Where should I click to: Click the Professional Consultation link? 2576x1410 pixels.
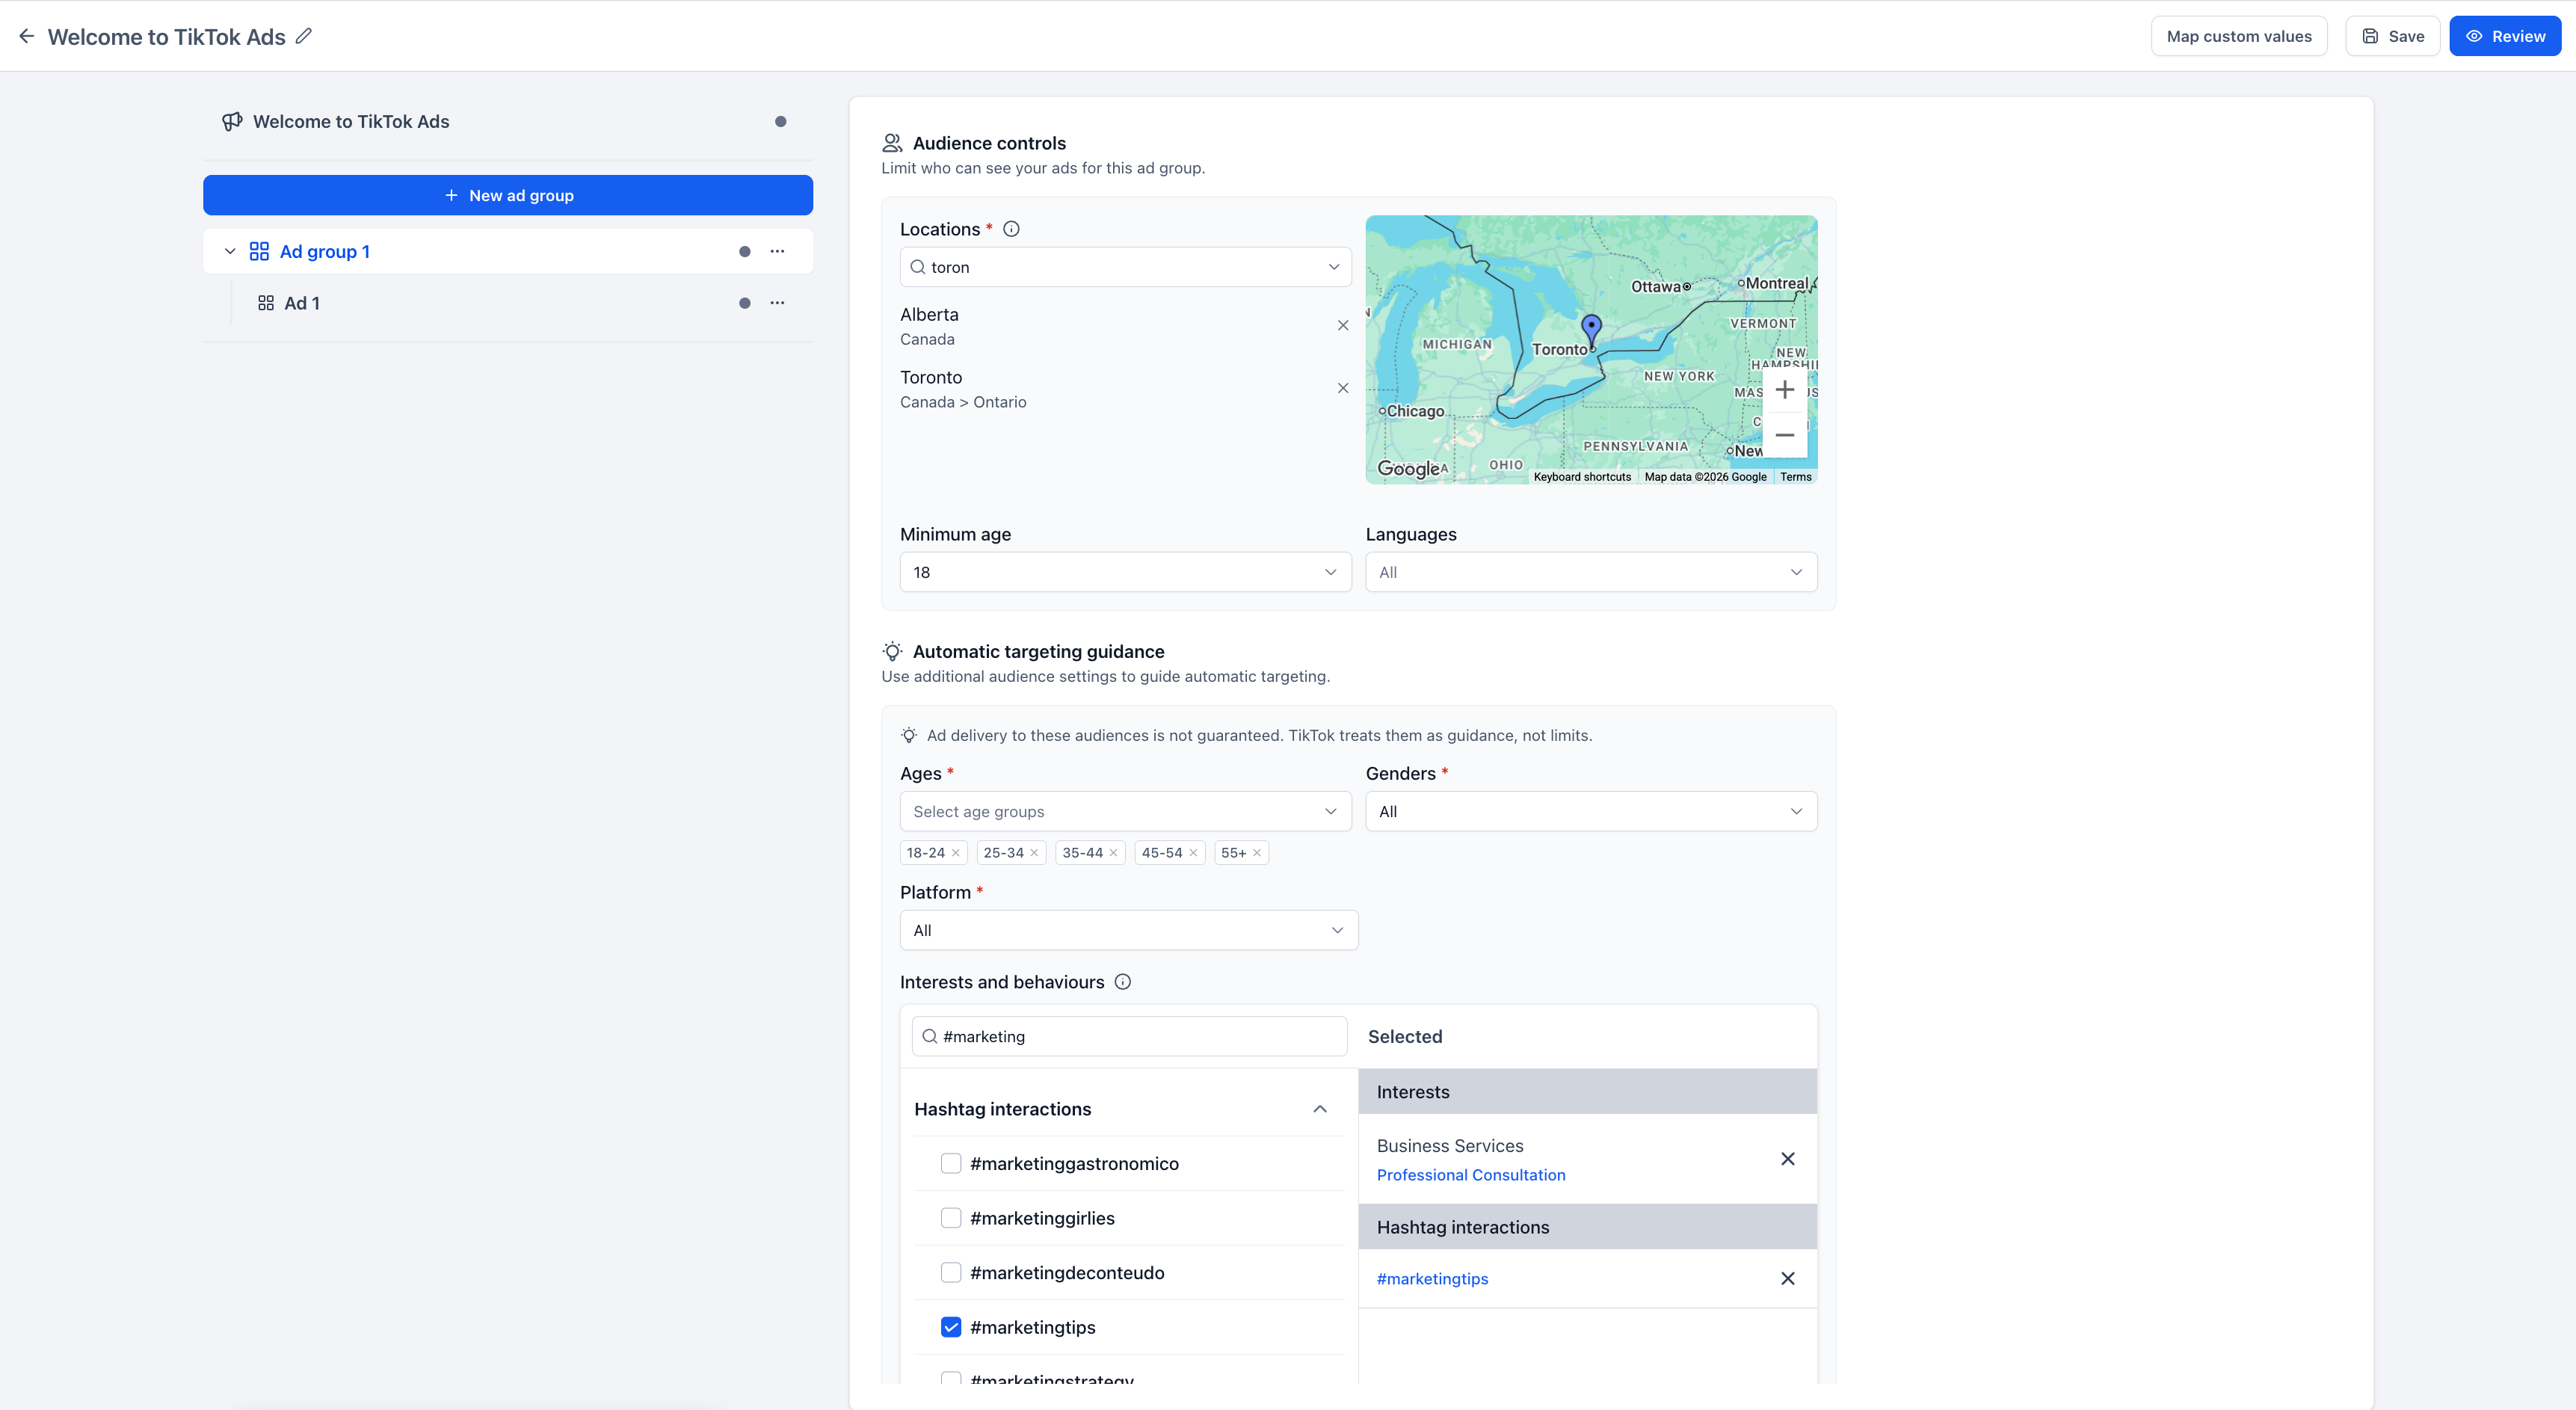click(x=1471, y=1175)
